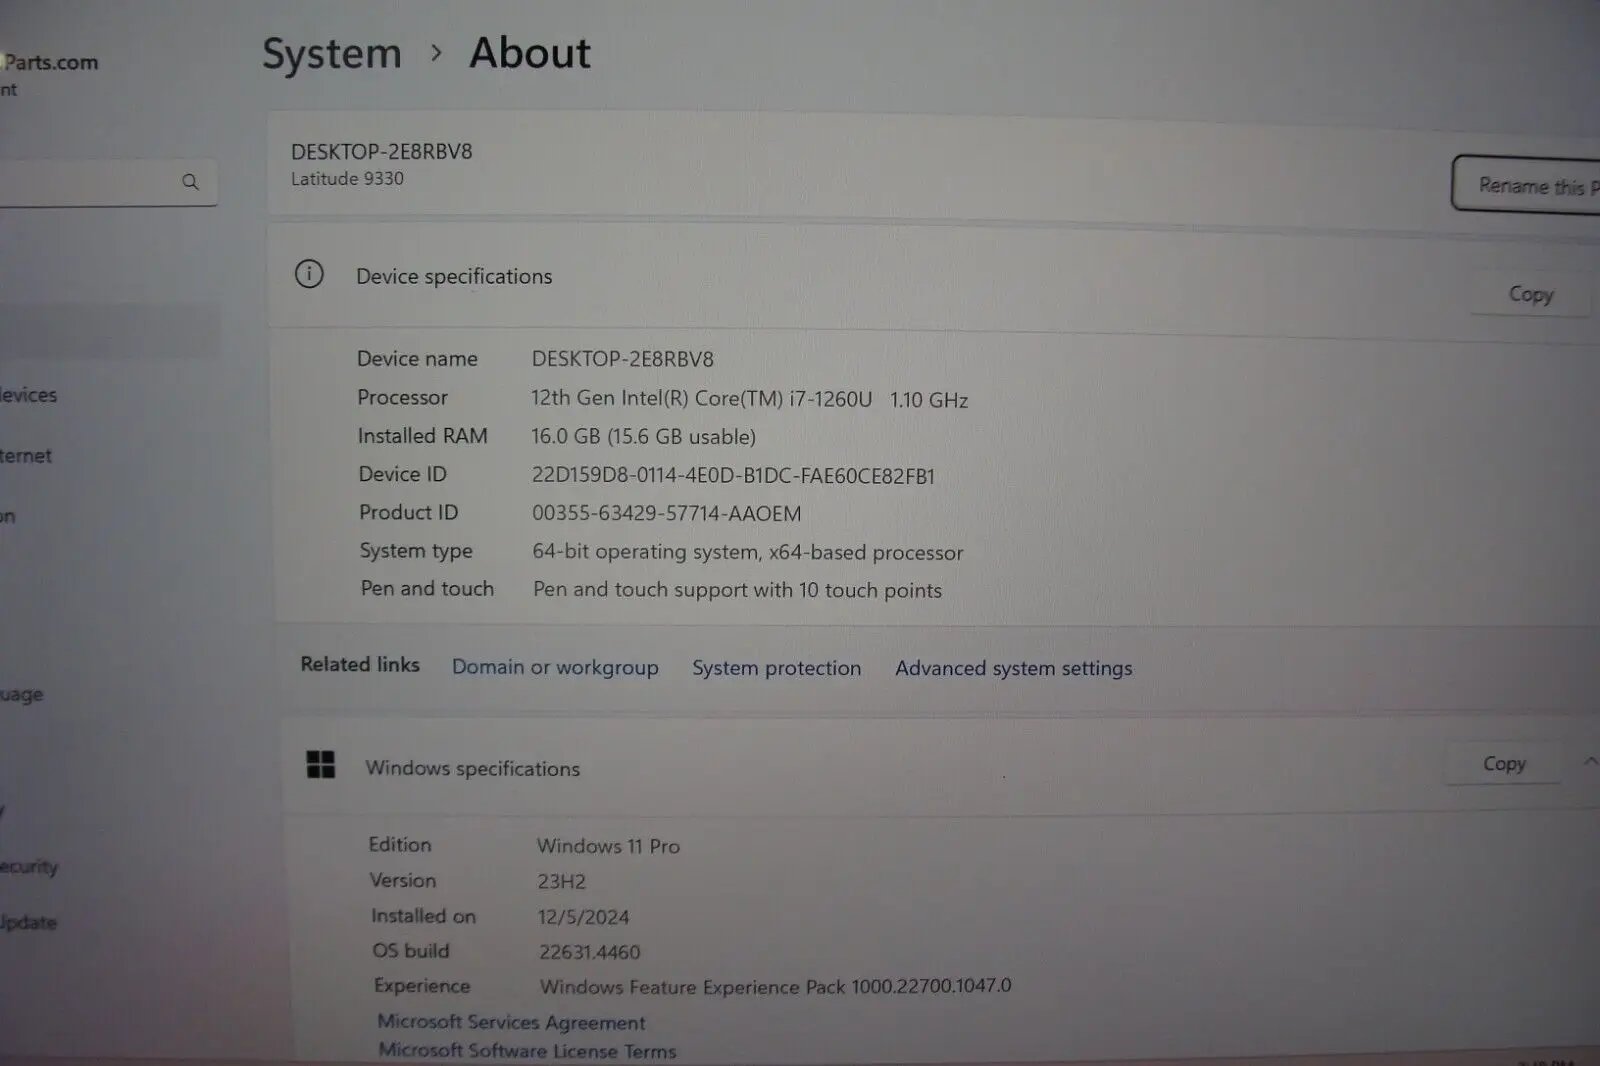This screenshot has width=1600, height=1066.
Task: Click the Related links label
Action: [360, 664]
